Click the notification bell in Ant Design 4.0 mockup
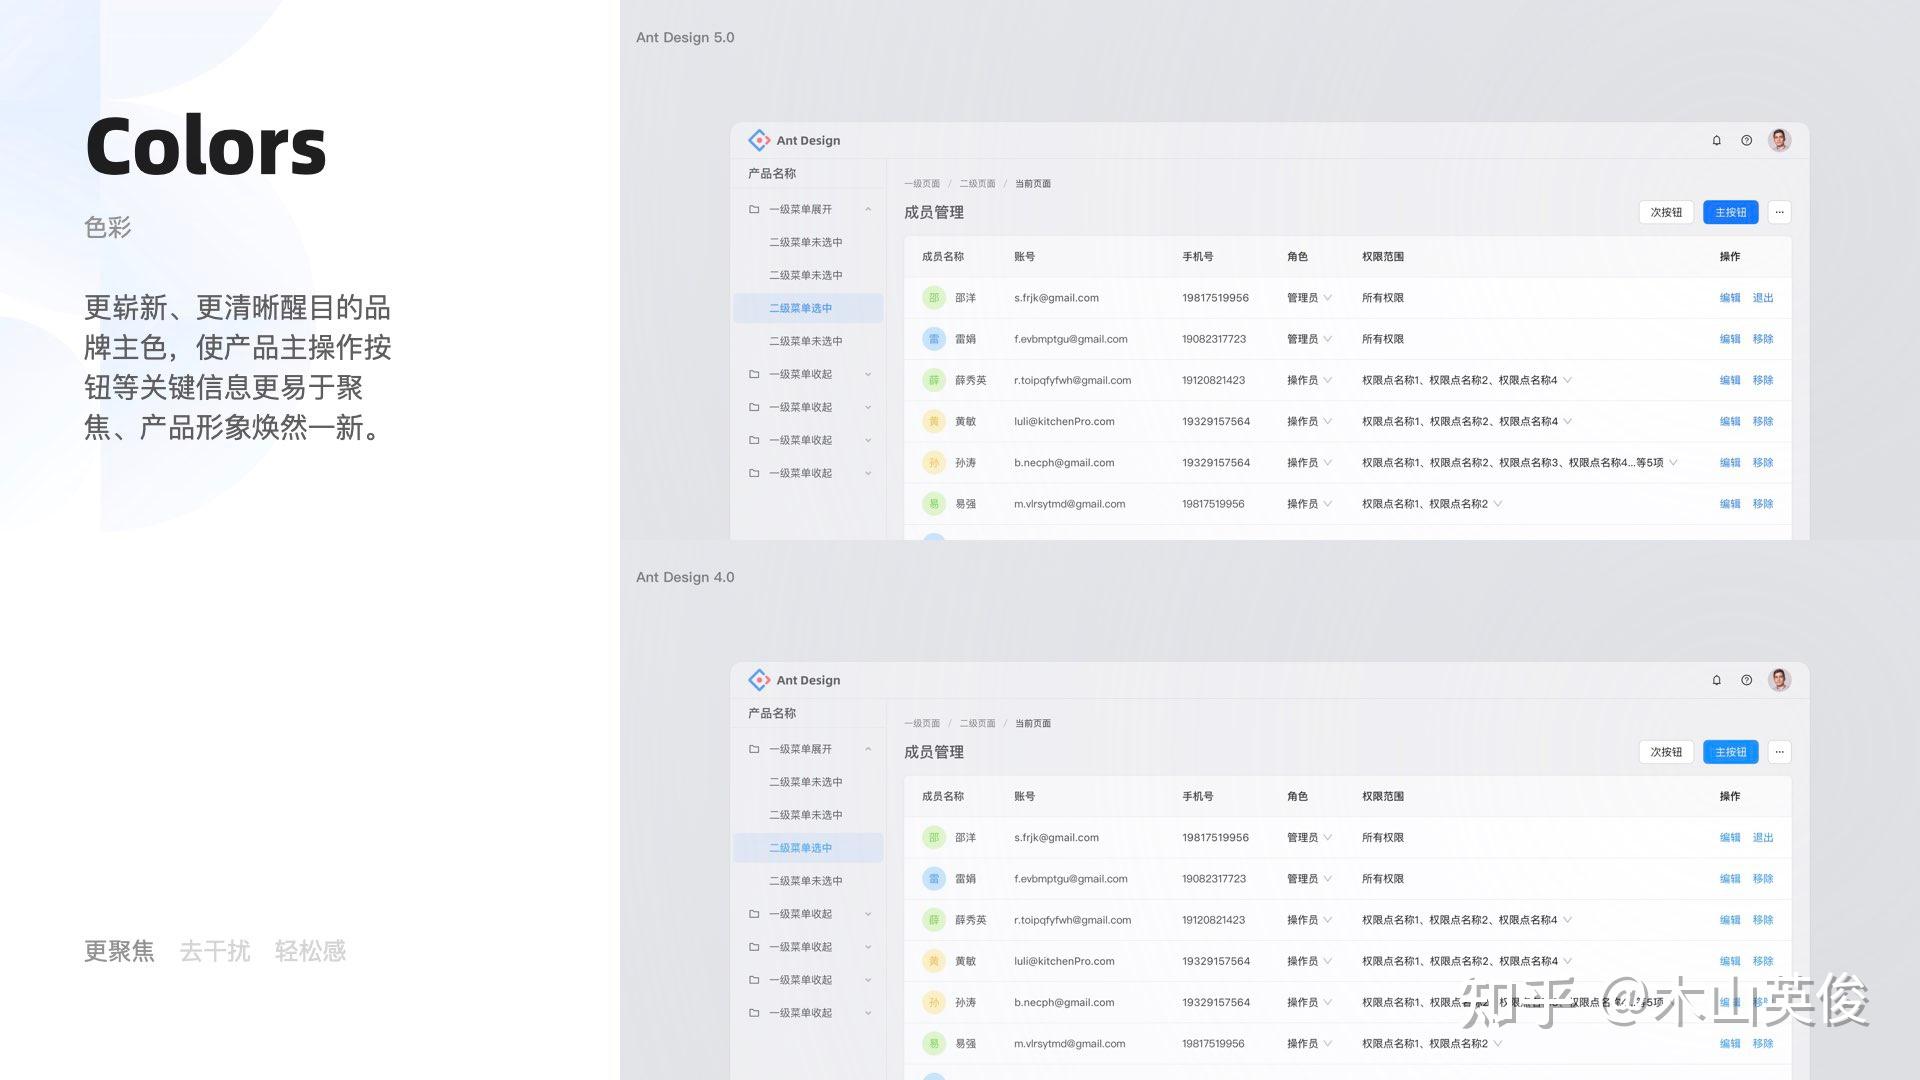 [x=1716, y=680]
